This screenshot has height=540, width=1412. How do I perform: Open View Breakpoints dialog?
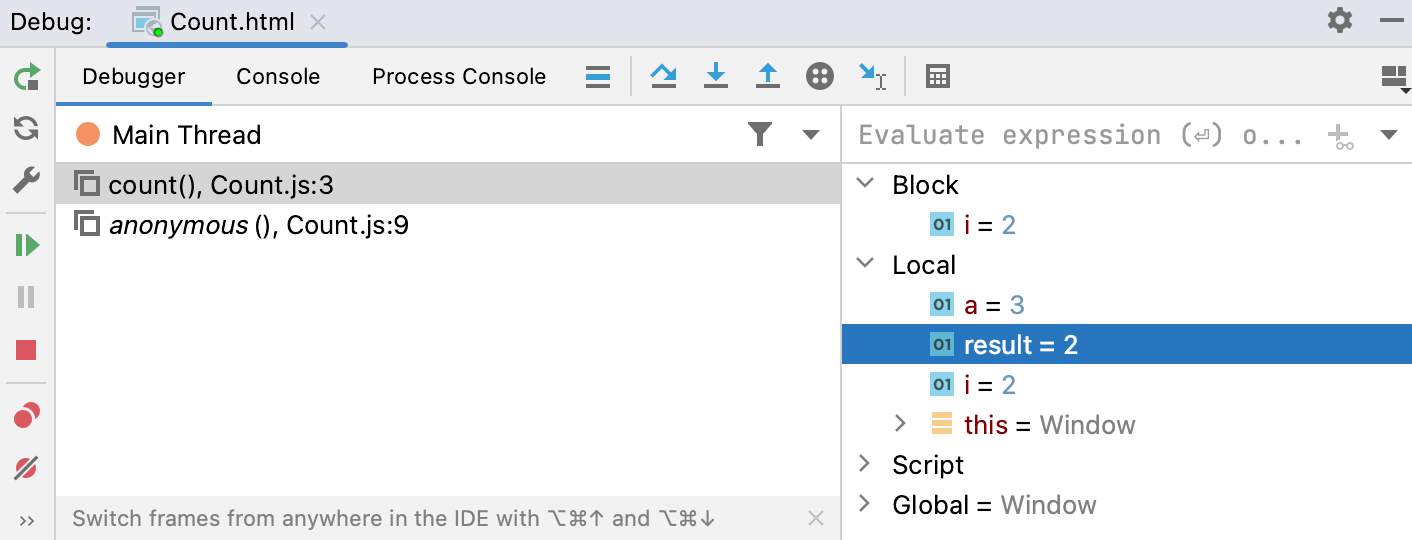(x=27, y=415)
